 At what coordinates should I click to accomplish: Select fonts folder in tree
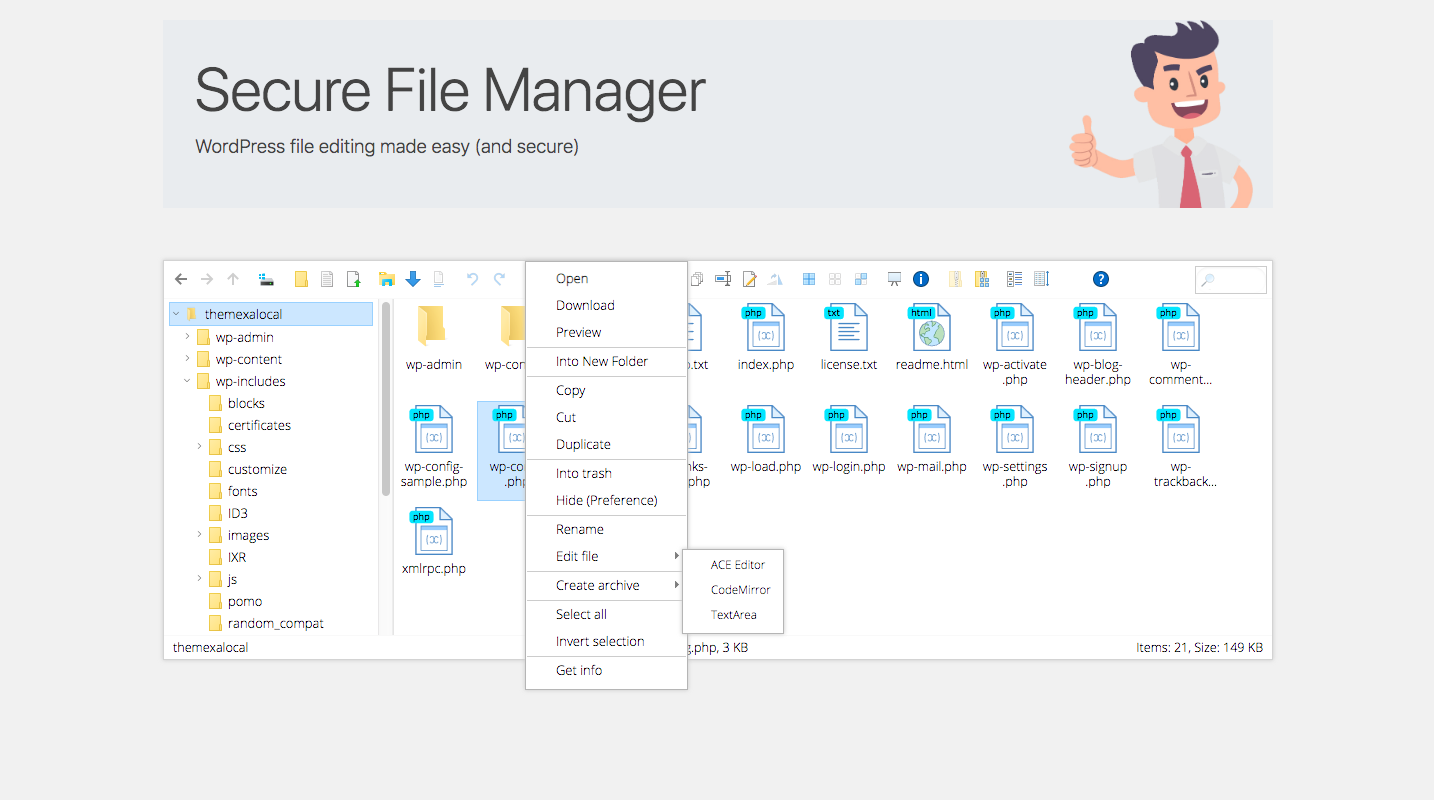point(242,491)
